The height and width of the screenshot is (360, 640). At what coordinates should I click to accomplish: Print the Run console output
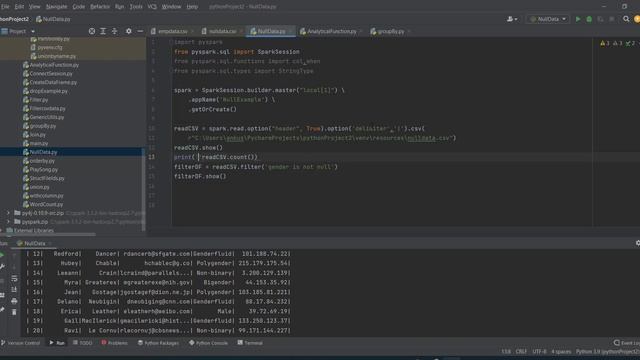[14, 301]
